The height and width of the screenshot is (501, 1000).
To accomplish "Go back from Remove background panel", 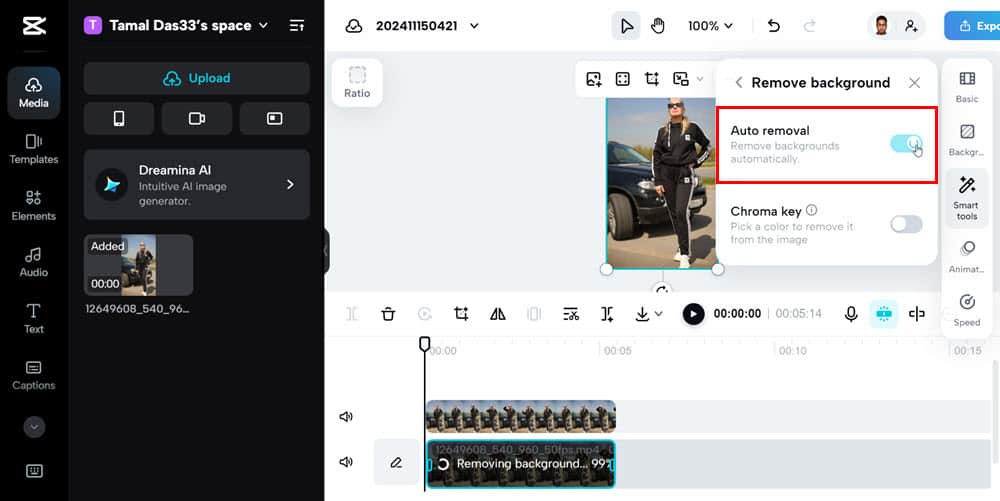I will 739,83.
